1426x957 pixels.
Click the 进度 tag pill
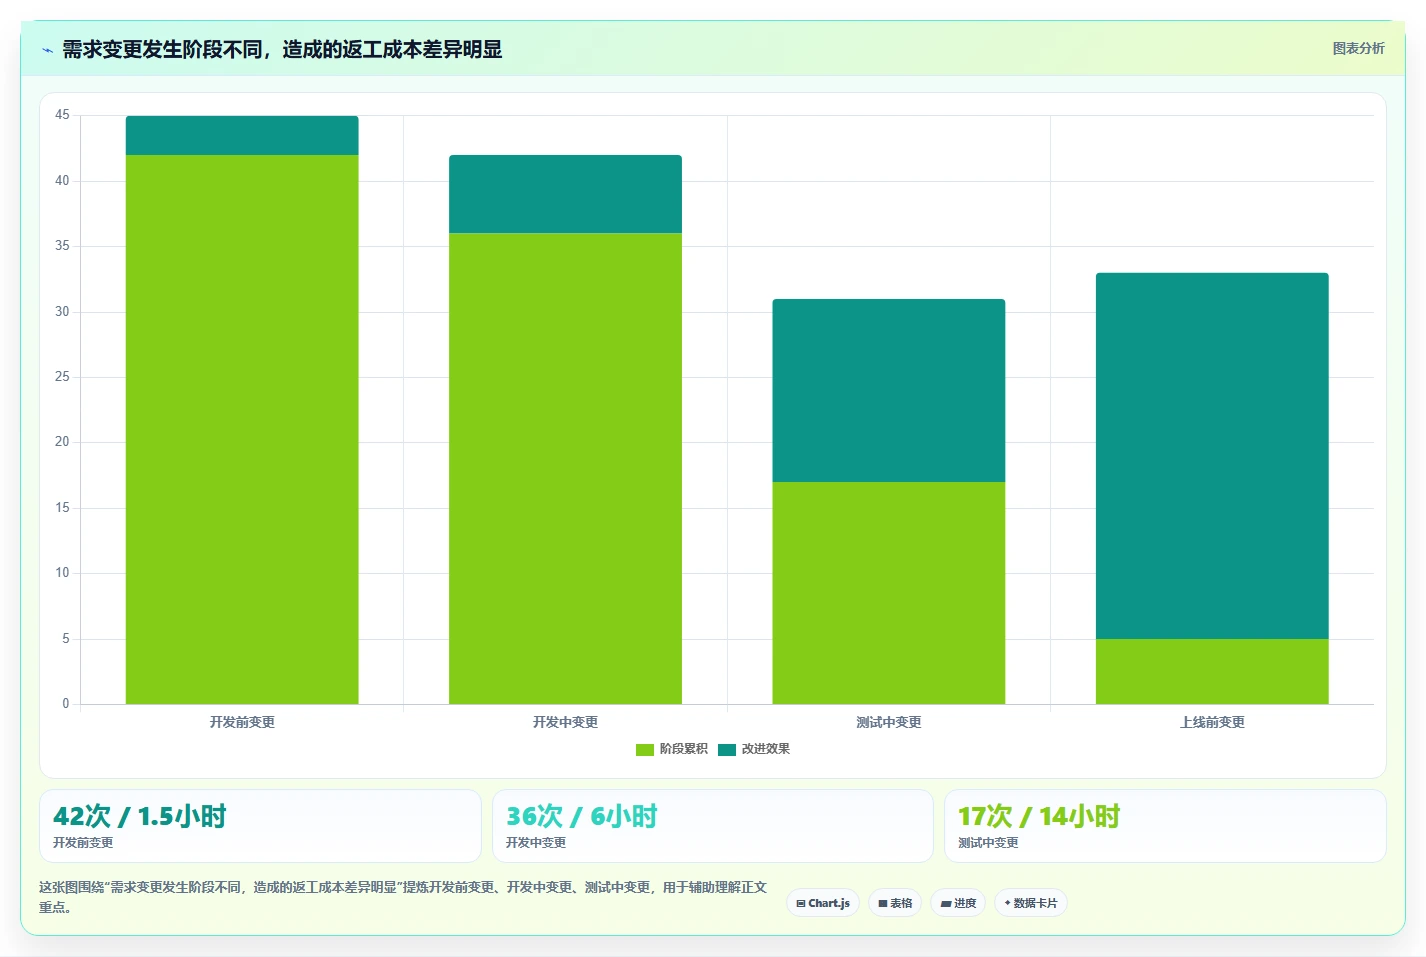pyautogui.click(x=958, y=903)
